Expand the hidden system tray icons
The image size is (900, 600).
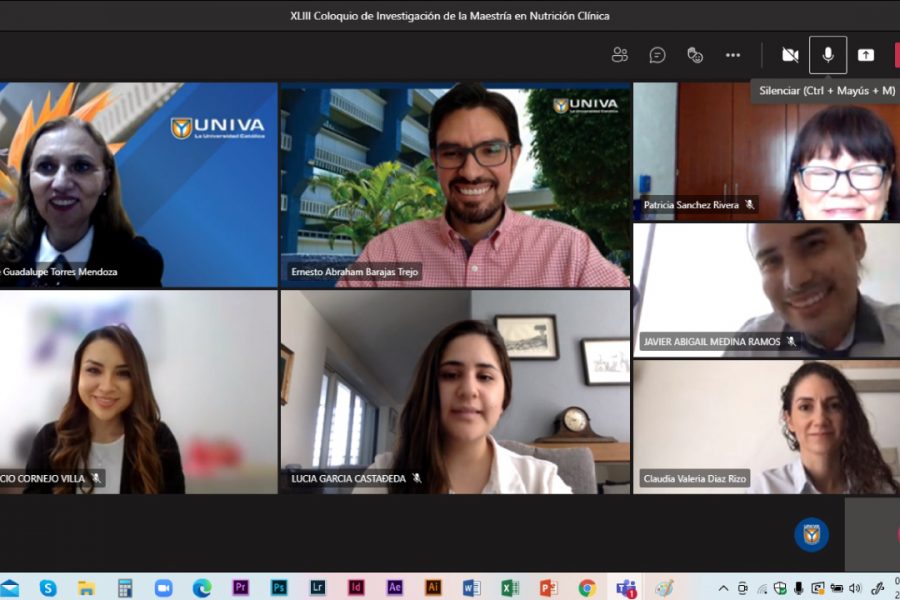[x=723, y=588]
